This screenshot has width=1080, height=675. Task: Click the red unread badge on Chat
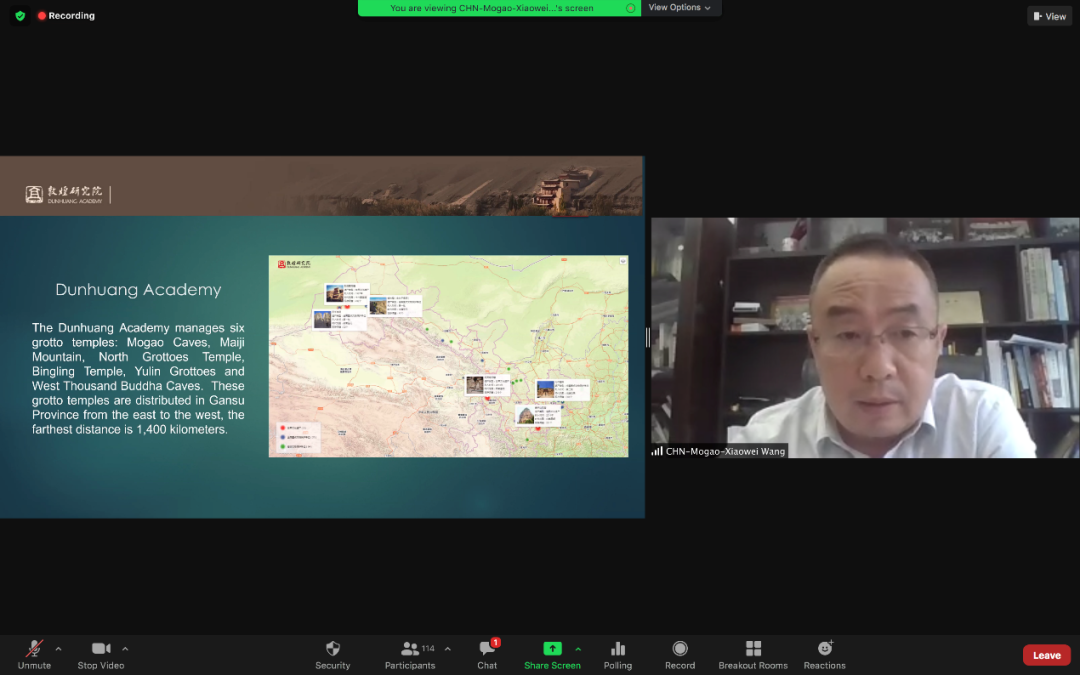(495, 643)
